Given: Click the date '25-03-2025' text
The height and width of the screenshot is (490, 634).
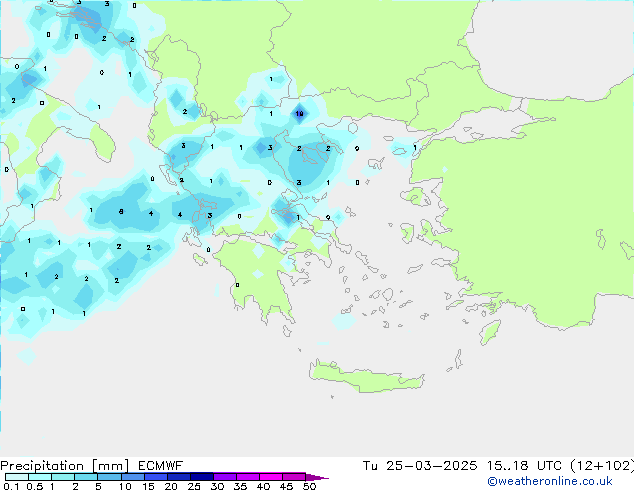Looking at the screenshot, I should click(x=431, y=466).
